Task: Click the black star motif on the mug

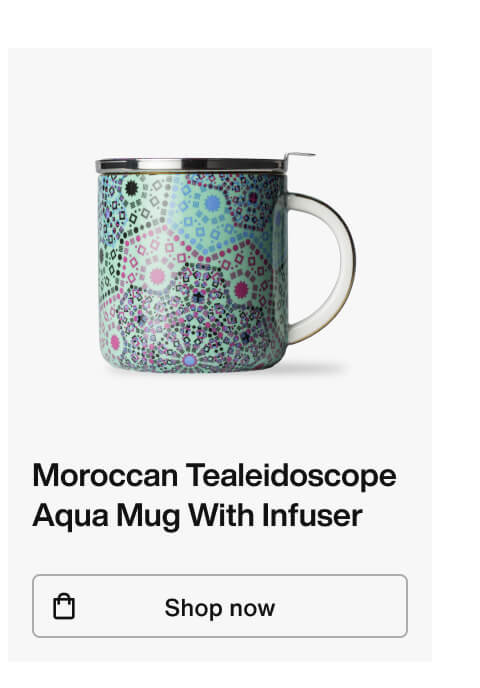Action: pos(132,188)
